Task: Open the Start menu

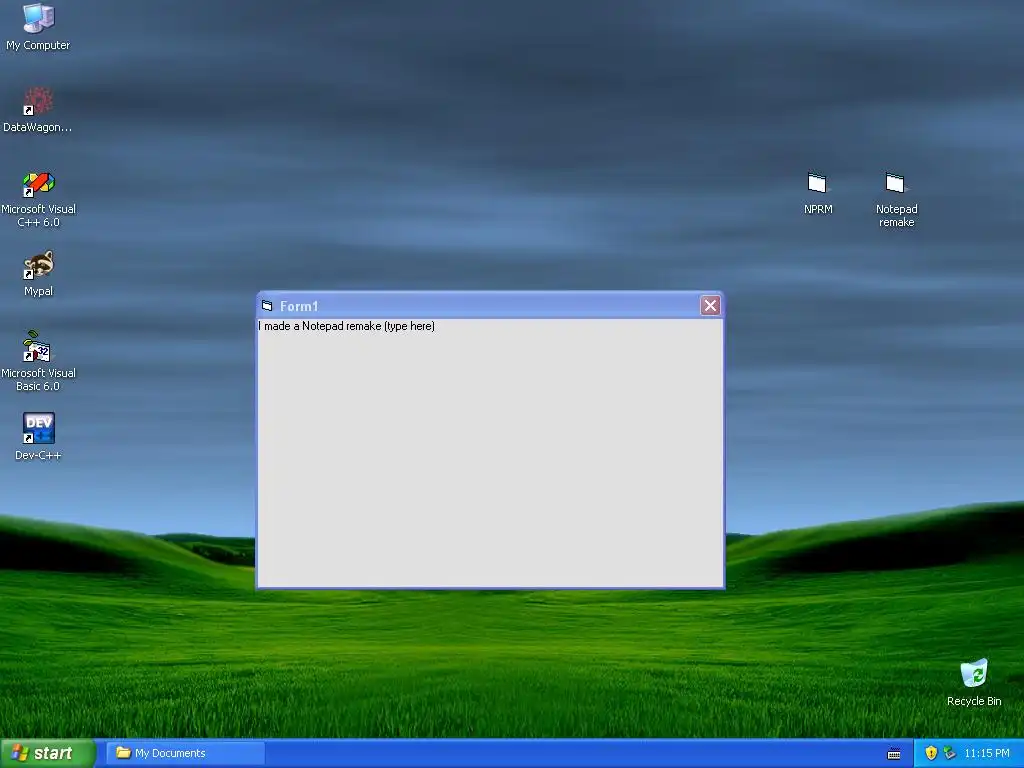Action: (48, 753)
